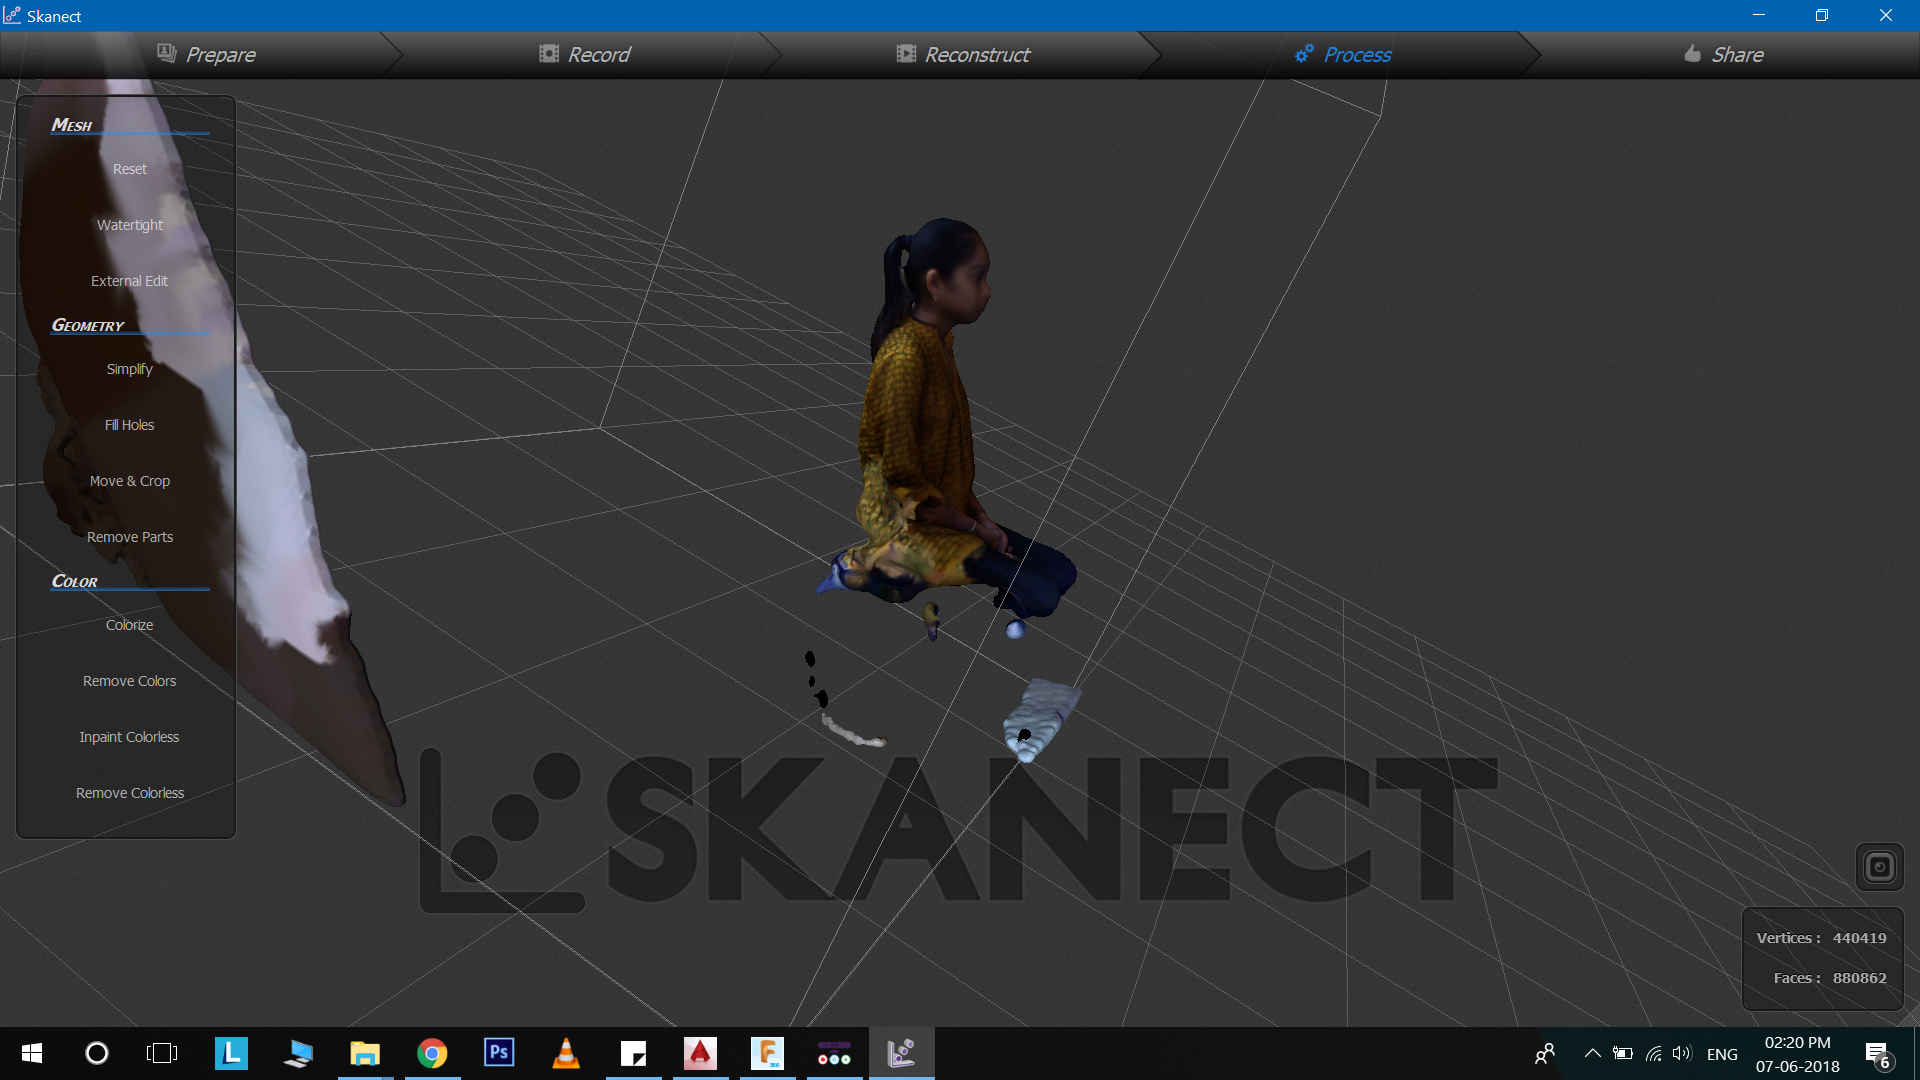Viewport: 1920px width, 1080px height.
Task: Choose Remove Colors
Action: tap(130, 681)
